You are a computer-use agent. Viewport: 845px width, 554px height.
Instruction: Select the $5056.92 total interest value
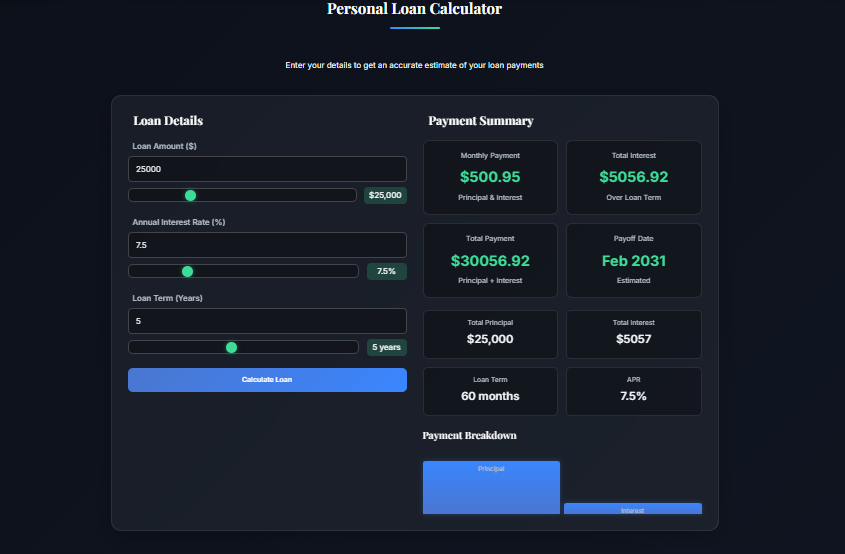[634, 177]
